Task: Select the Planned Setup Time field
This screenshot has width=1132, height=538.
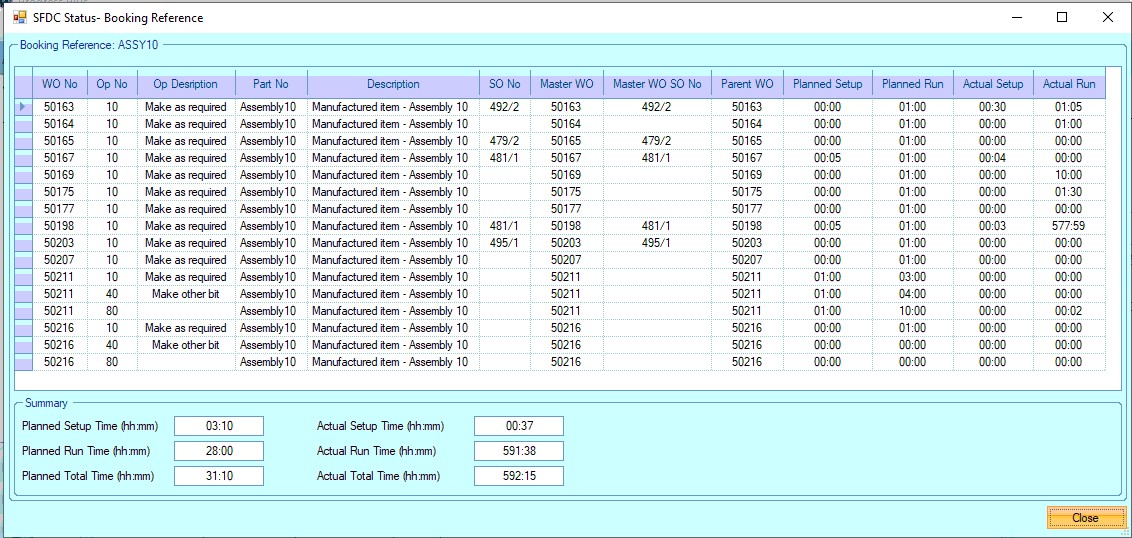Action: pos(219,426)
